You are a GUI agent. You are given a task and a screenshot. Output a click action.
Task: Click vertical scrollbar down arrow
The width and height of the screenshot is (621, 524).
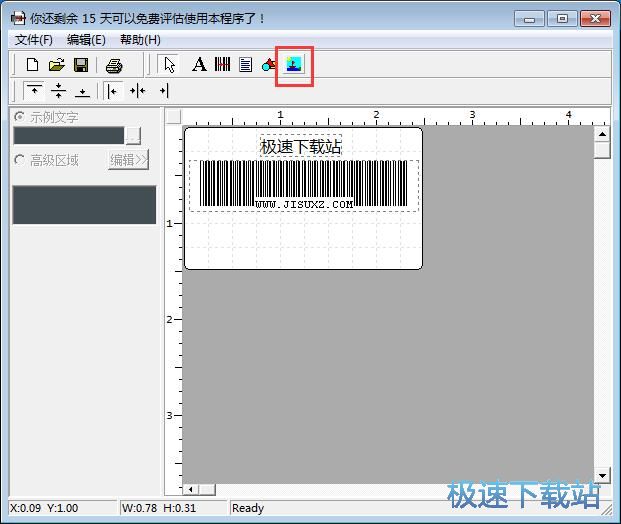click(602, 476)
